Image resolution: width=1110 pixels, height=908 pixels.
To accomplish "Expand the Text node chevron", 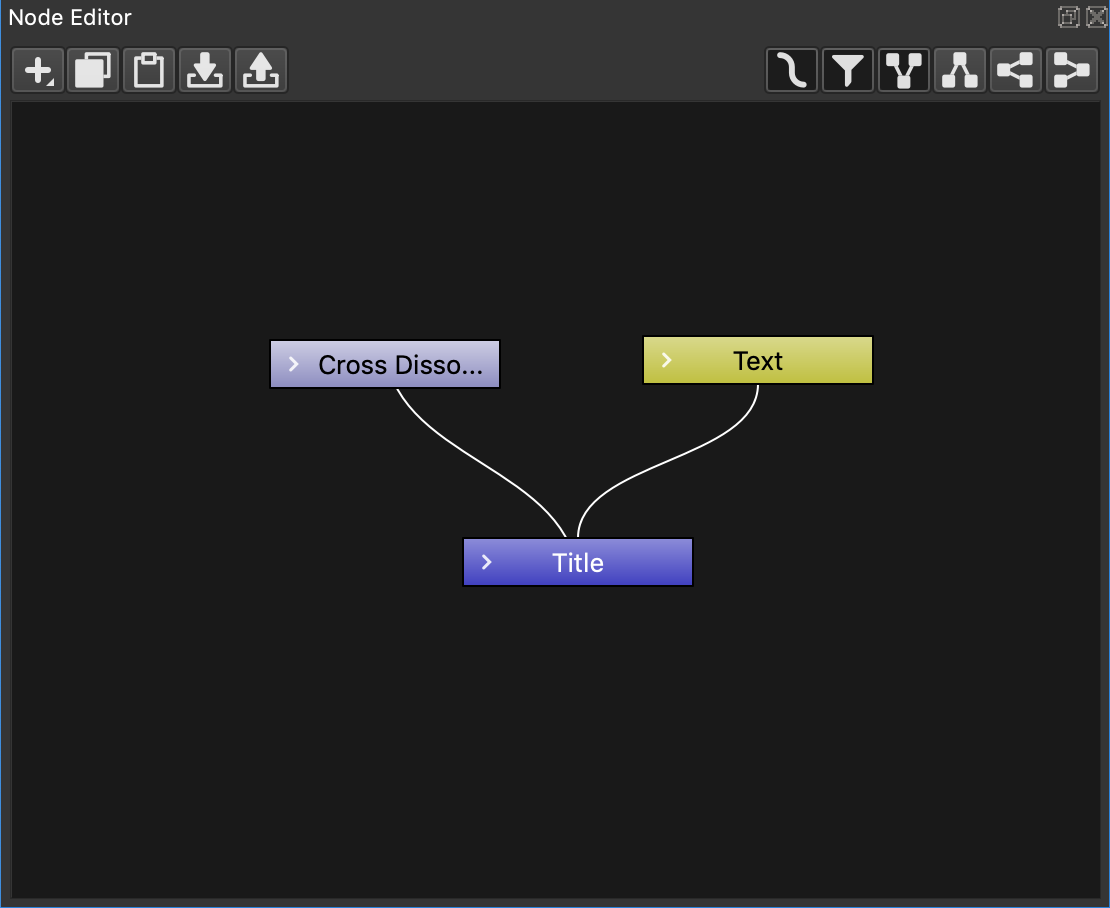I will (x=666, y=360).
